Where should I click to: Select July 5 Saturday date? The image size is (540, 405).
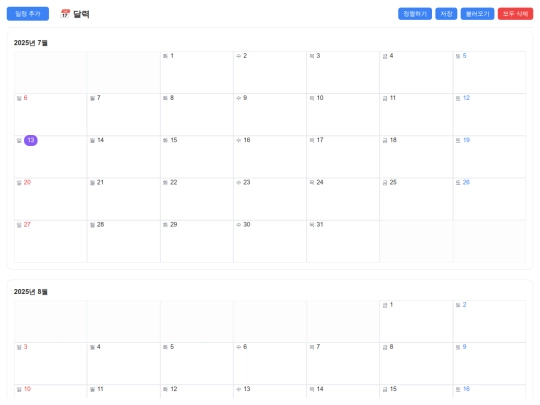pyautogui.click(x=464, y=56)
